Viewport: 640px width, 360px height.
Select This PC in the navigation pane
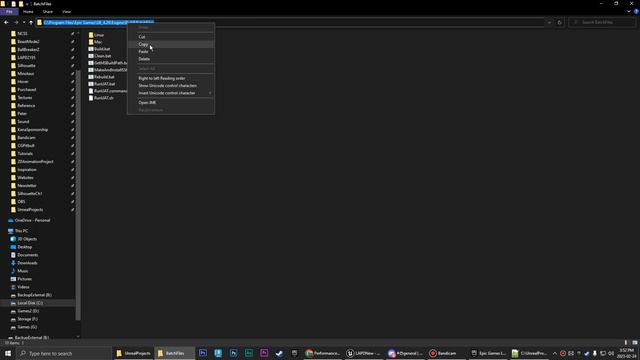click(21, 231)
